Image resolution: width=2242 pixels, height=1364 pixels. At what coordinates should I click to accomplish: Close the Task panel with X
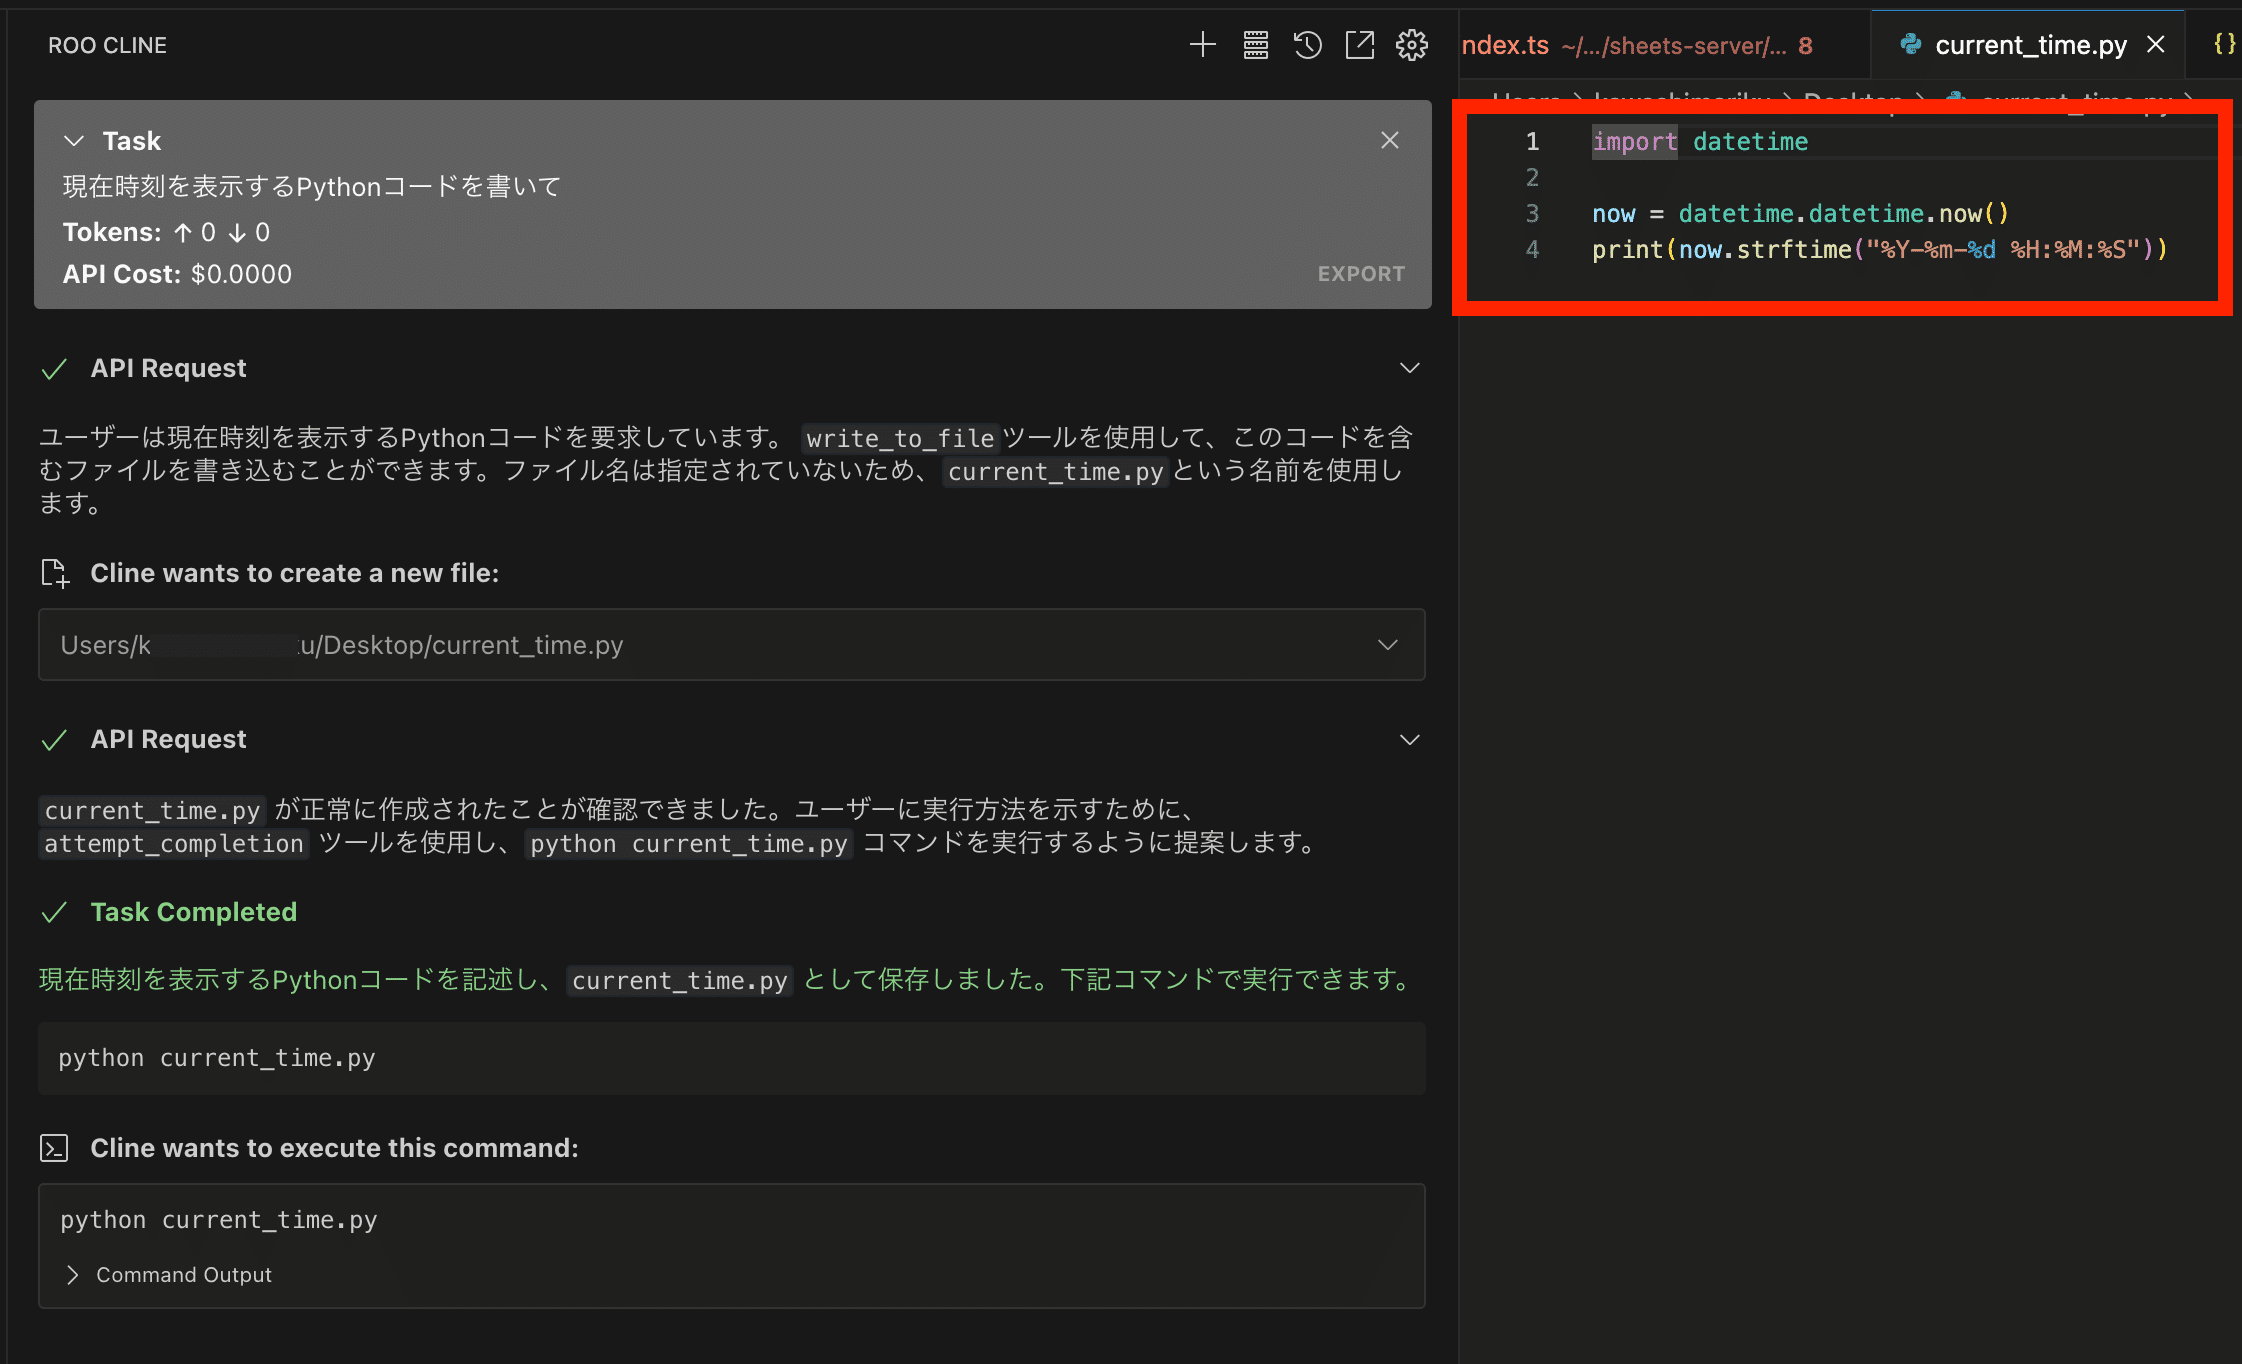tap(1389, 141)
